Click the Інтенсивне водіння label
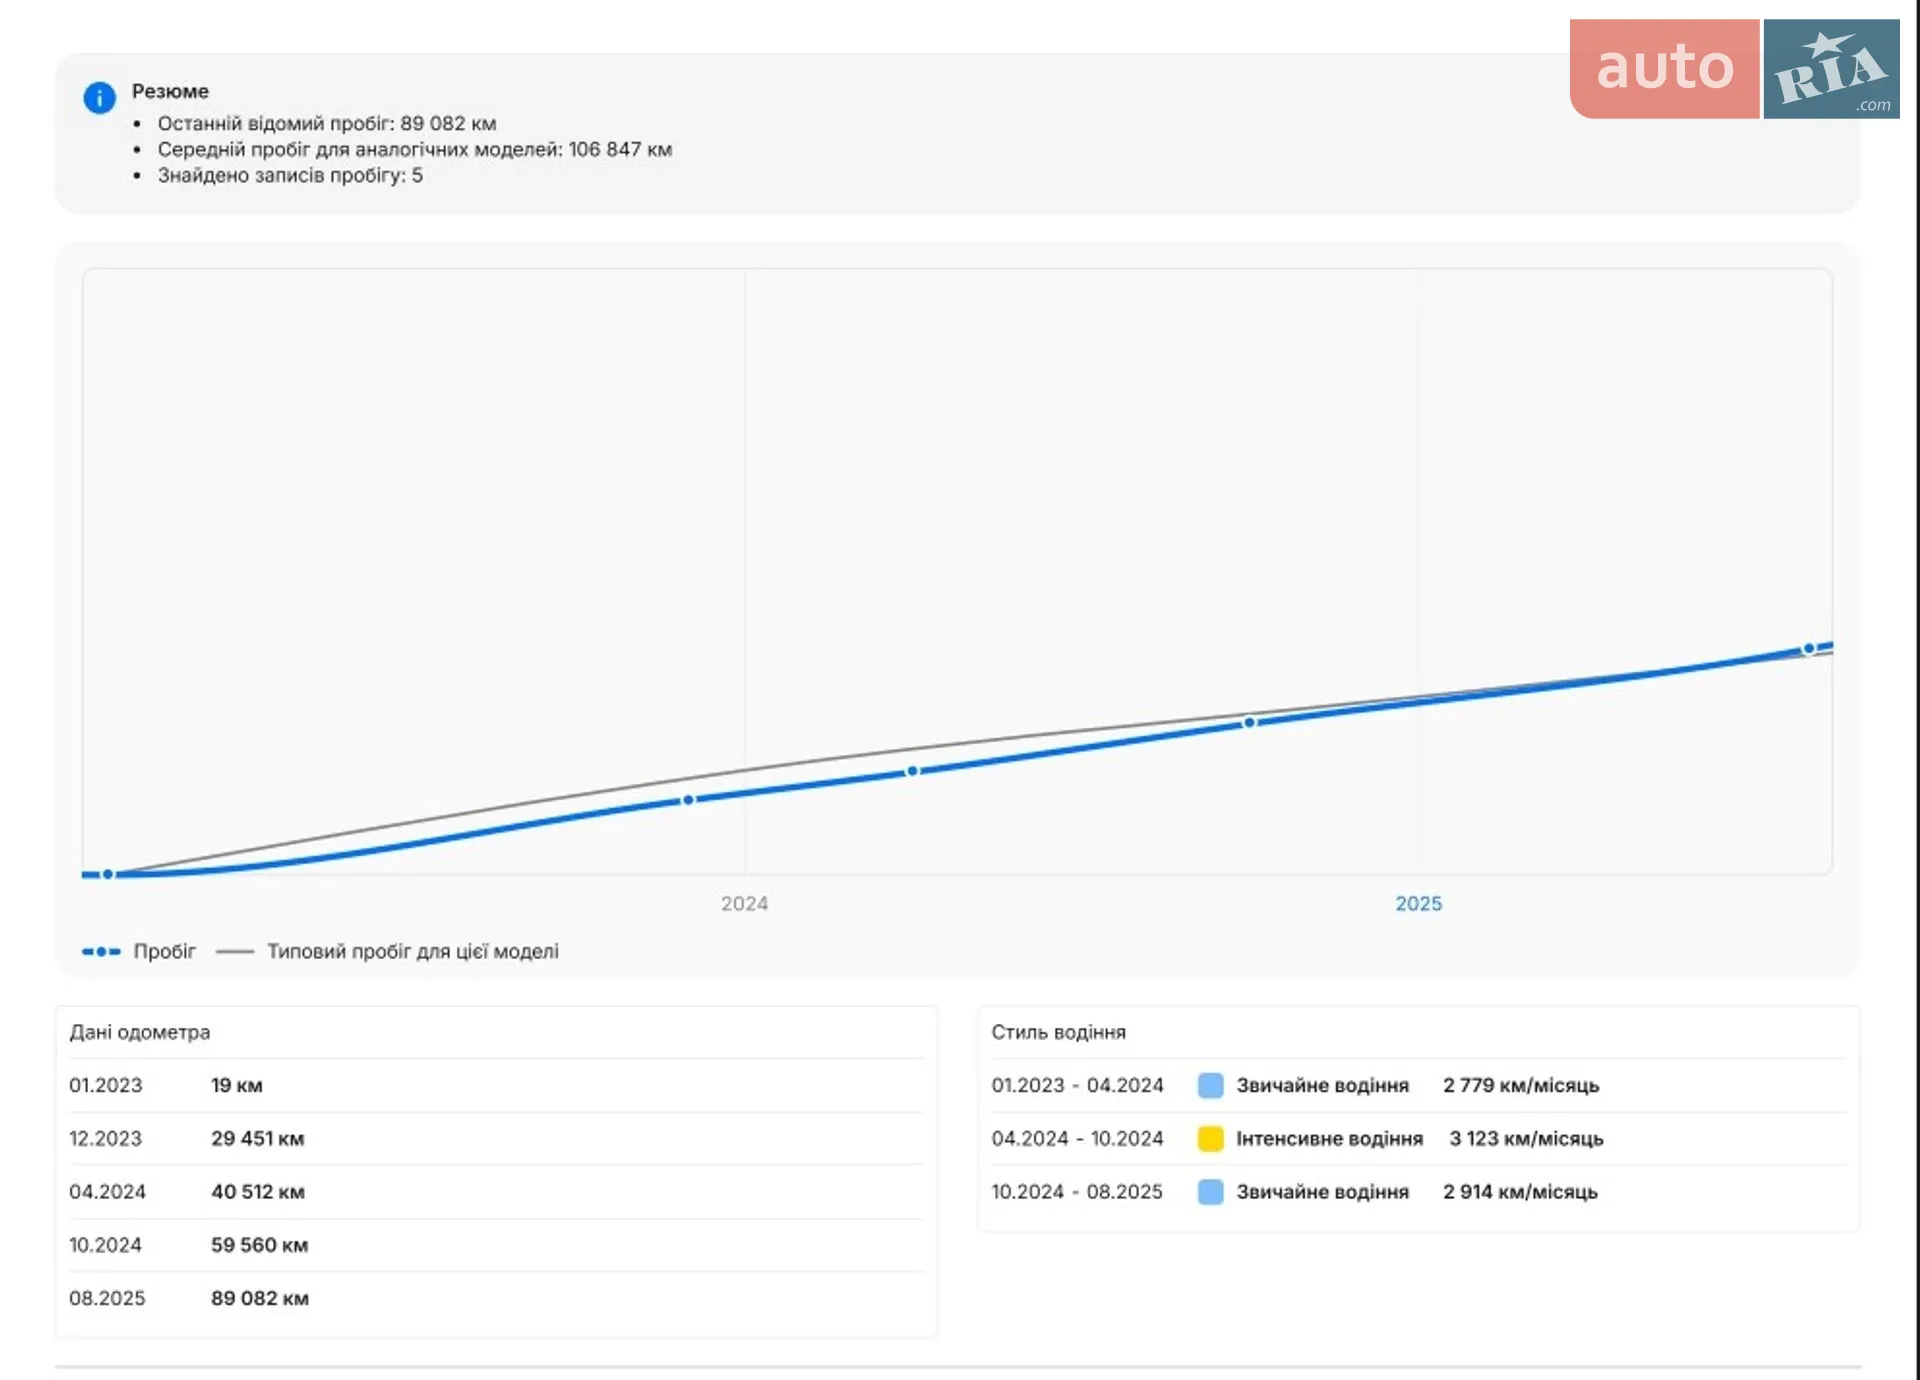The width and height of the screenshot is (1920, 1380). pos(1330,1138)
